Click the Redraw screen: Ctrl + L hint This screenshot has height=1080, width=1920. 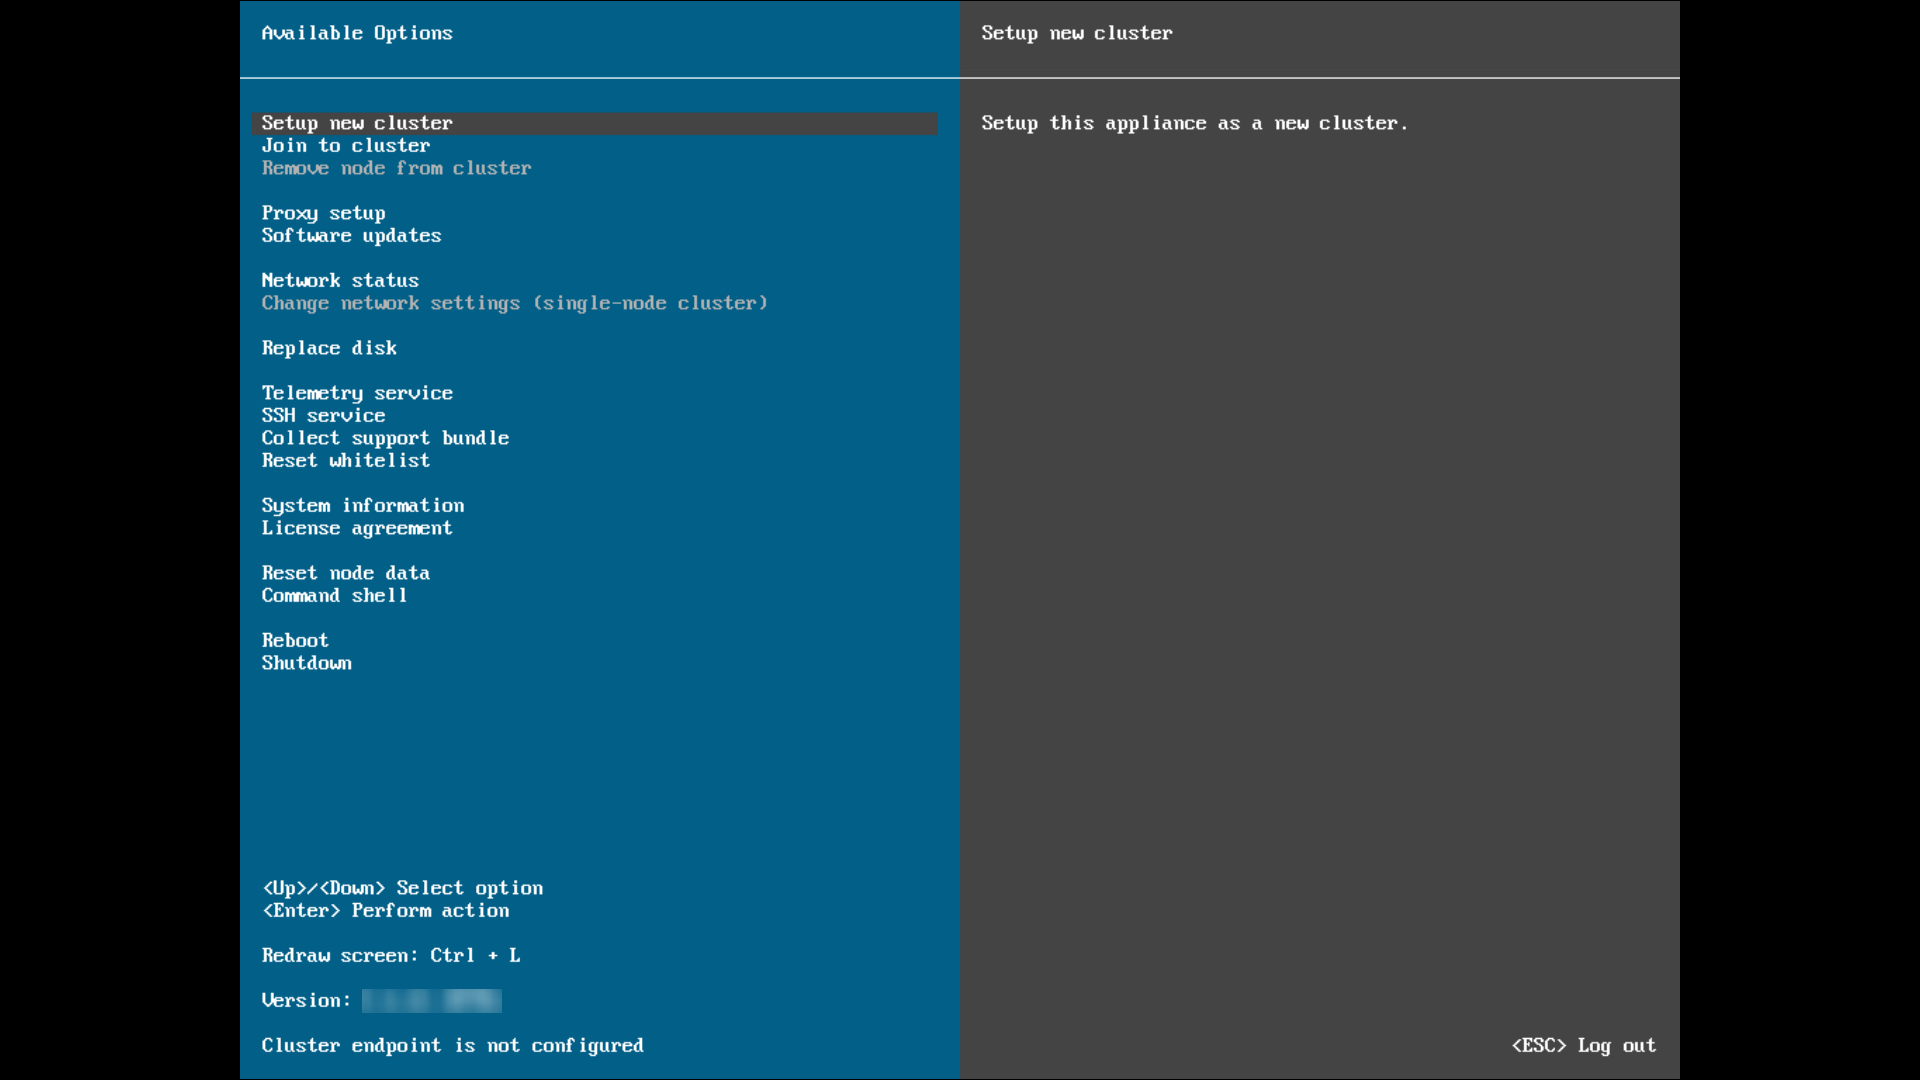coord(391,956)
